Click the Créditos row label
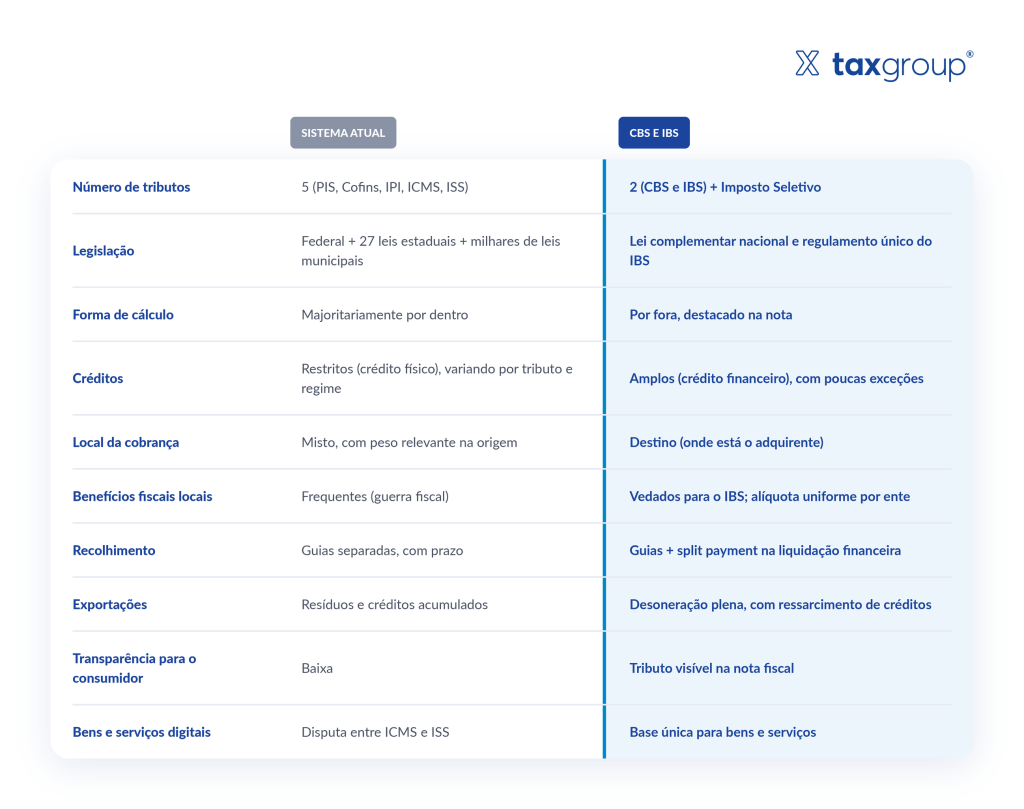 [x=97, y=378]
